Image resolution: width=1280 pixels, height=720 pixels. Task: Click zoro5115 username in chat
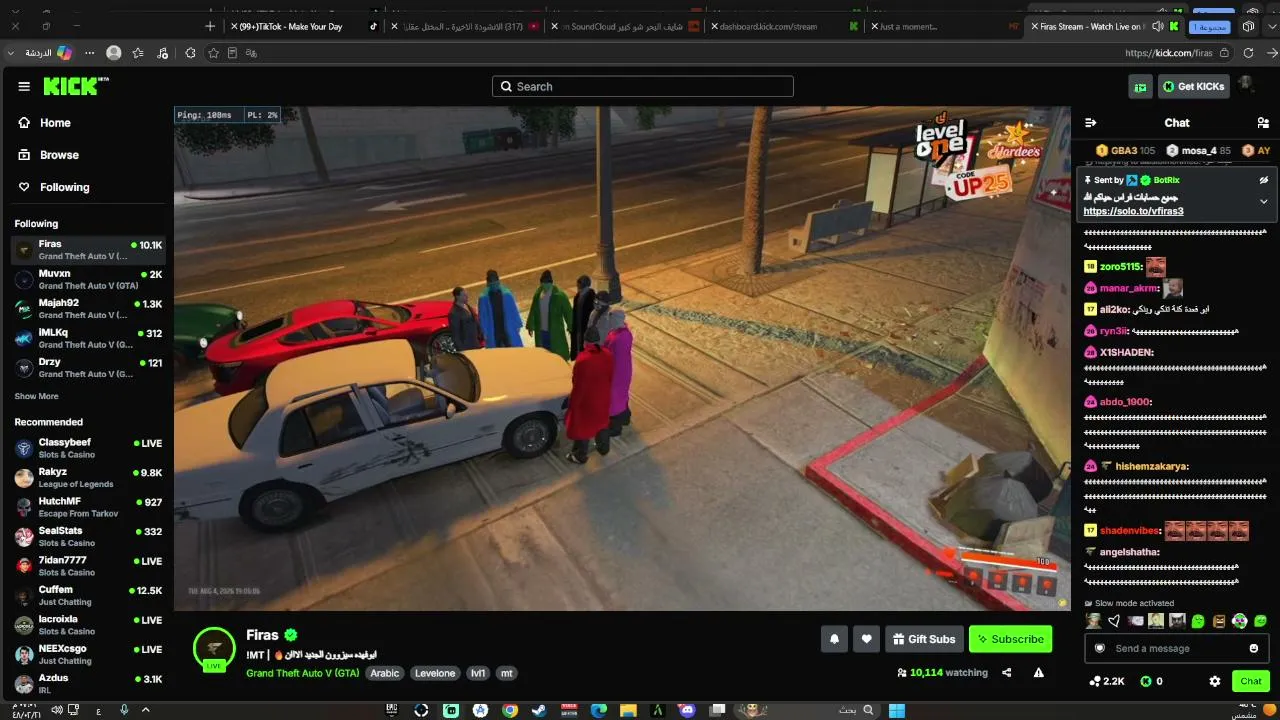click(1121, 267)
